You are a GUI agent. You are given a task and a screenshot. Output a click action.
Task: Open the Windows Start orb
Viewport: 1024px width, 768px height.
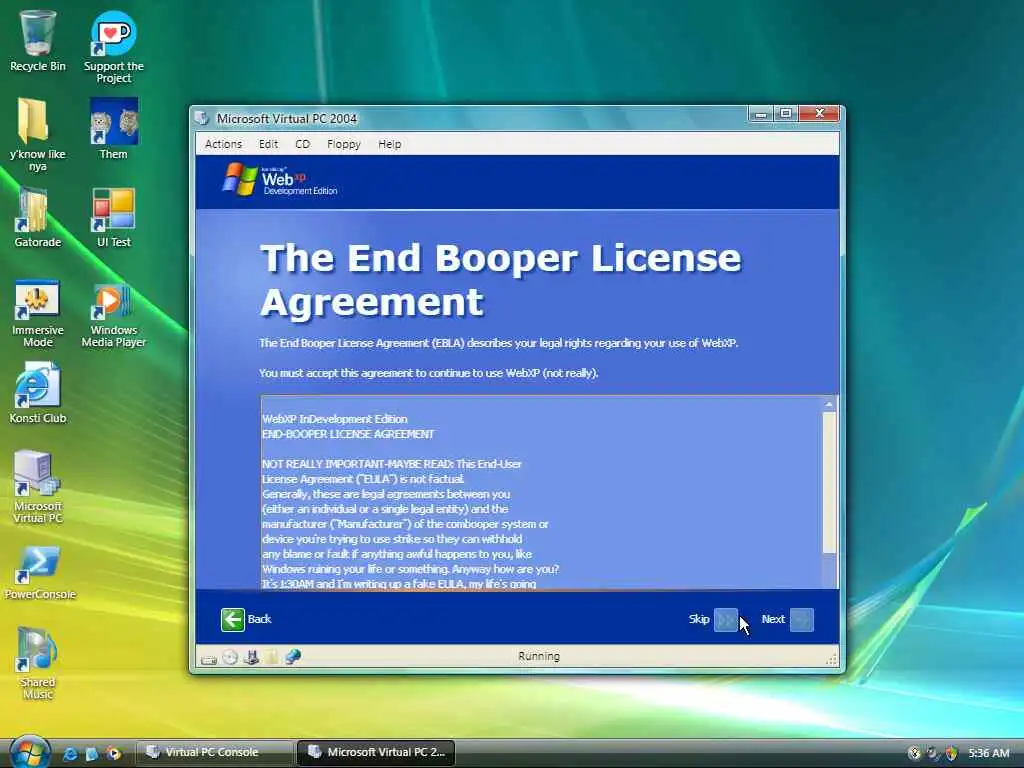(29, 752)
